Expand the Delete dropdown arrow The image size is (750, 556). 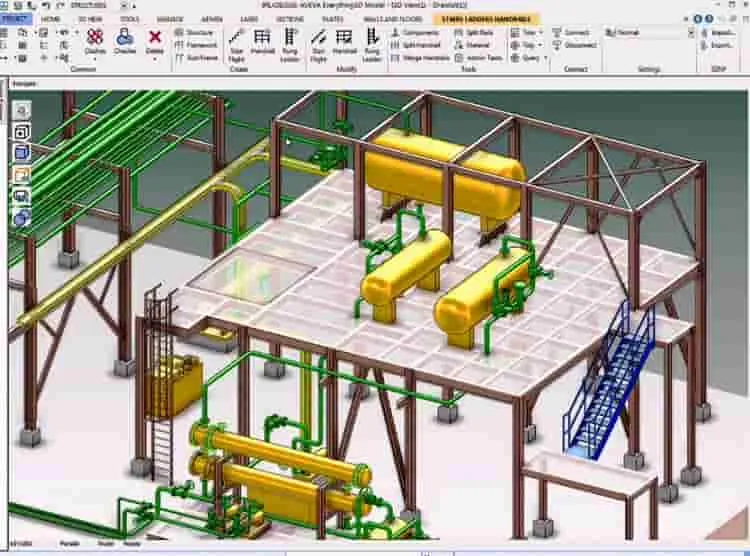(155, 59)
